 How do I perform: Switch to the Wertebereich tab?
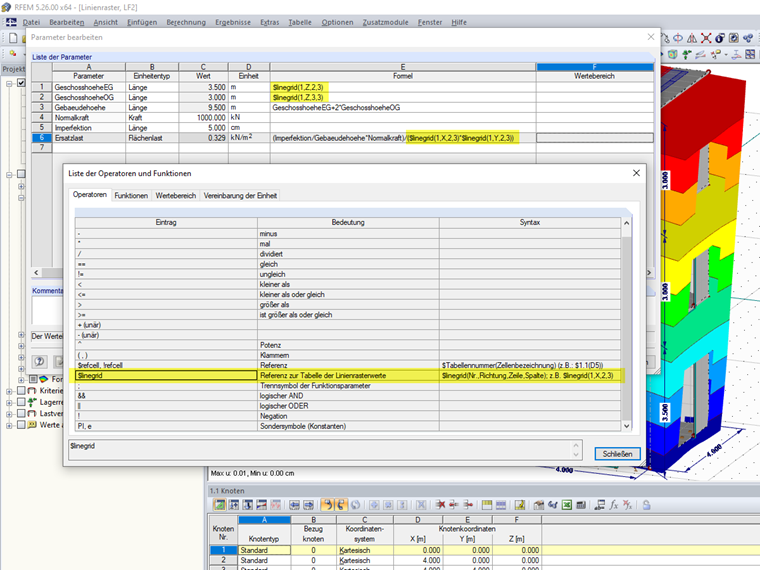[175, 195]
